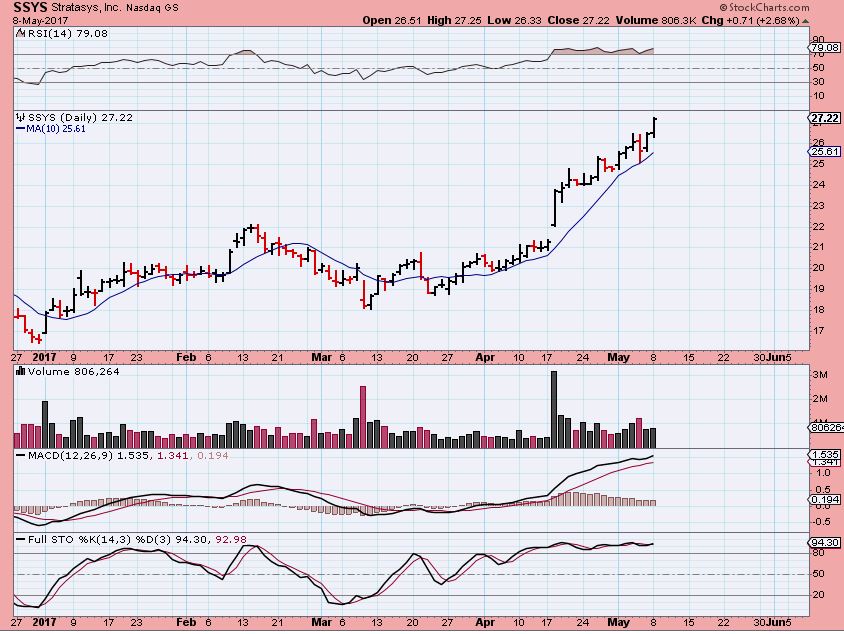The height and width of the screenshot is (634, 844).
Task: Click the "1.0" MACD axis label
Action: click(824, 473)
